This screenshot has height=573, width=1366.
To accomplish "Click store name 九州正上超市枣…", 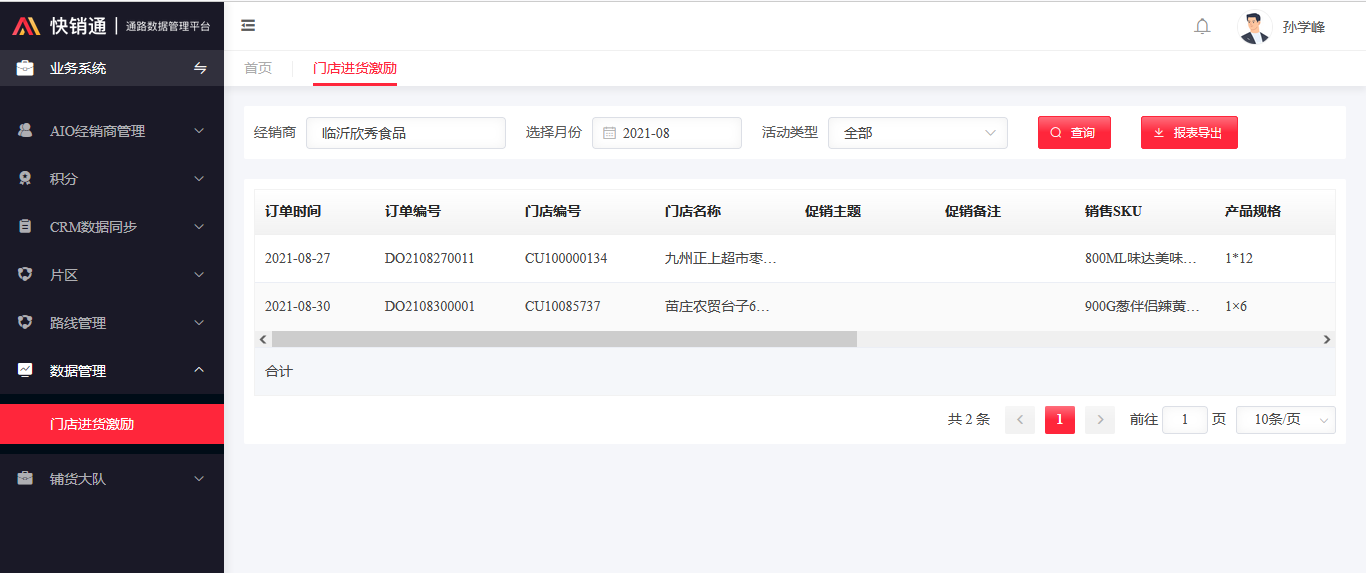I will 721,258.
